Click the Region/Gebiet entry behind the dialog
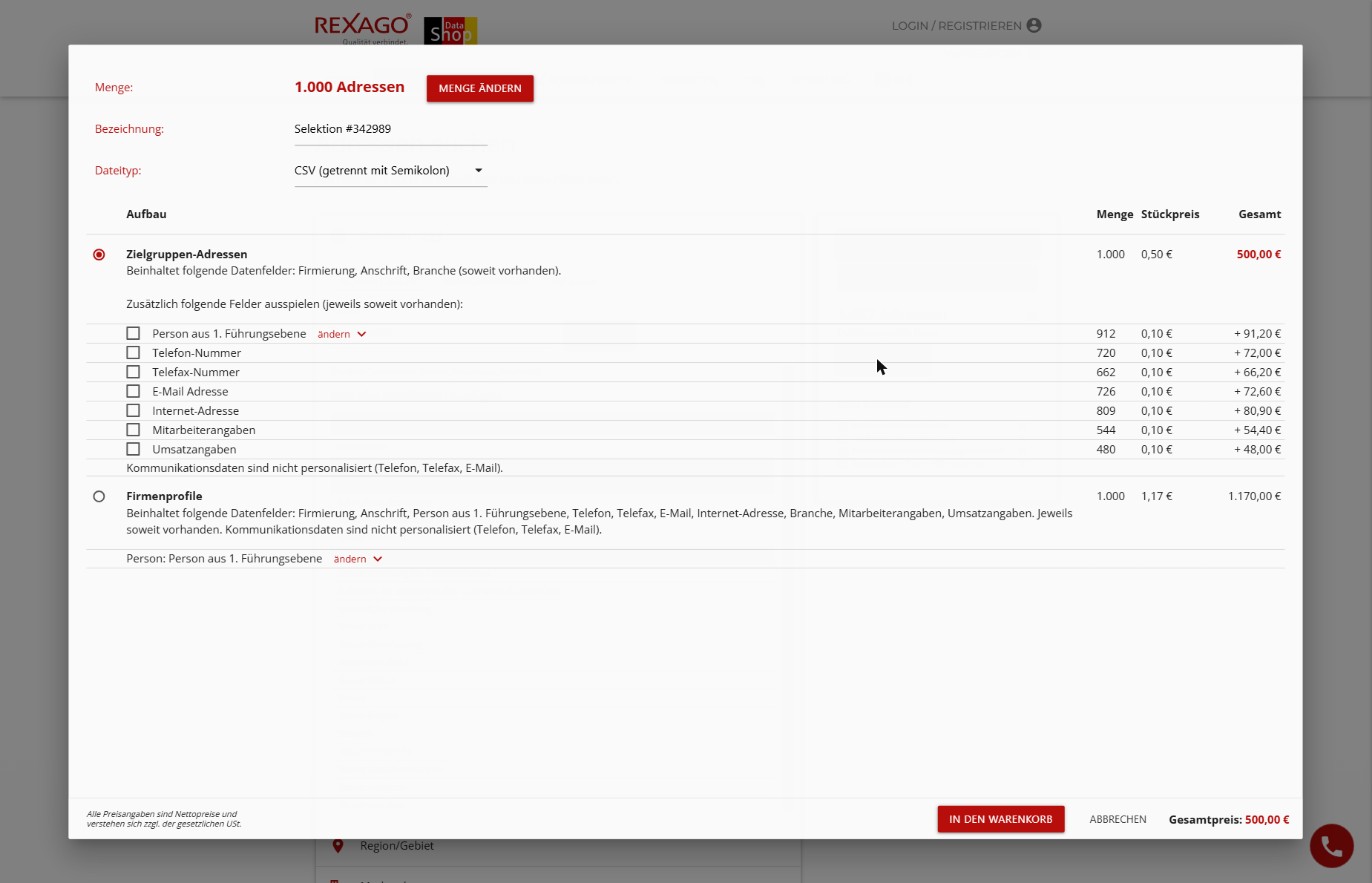 tap(397, 846)
